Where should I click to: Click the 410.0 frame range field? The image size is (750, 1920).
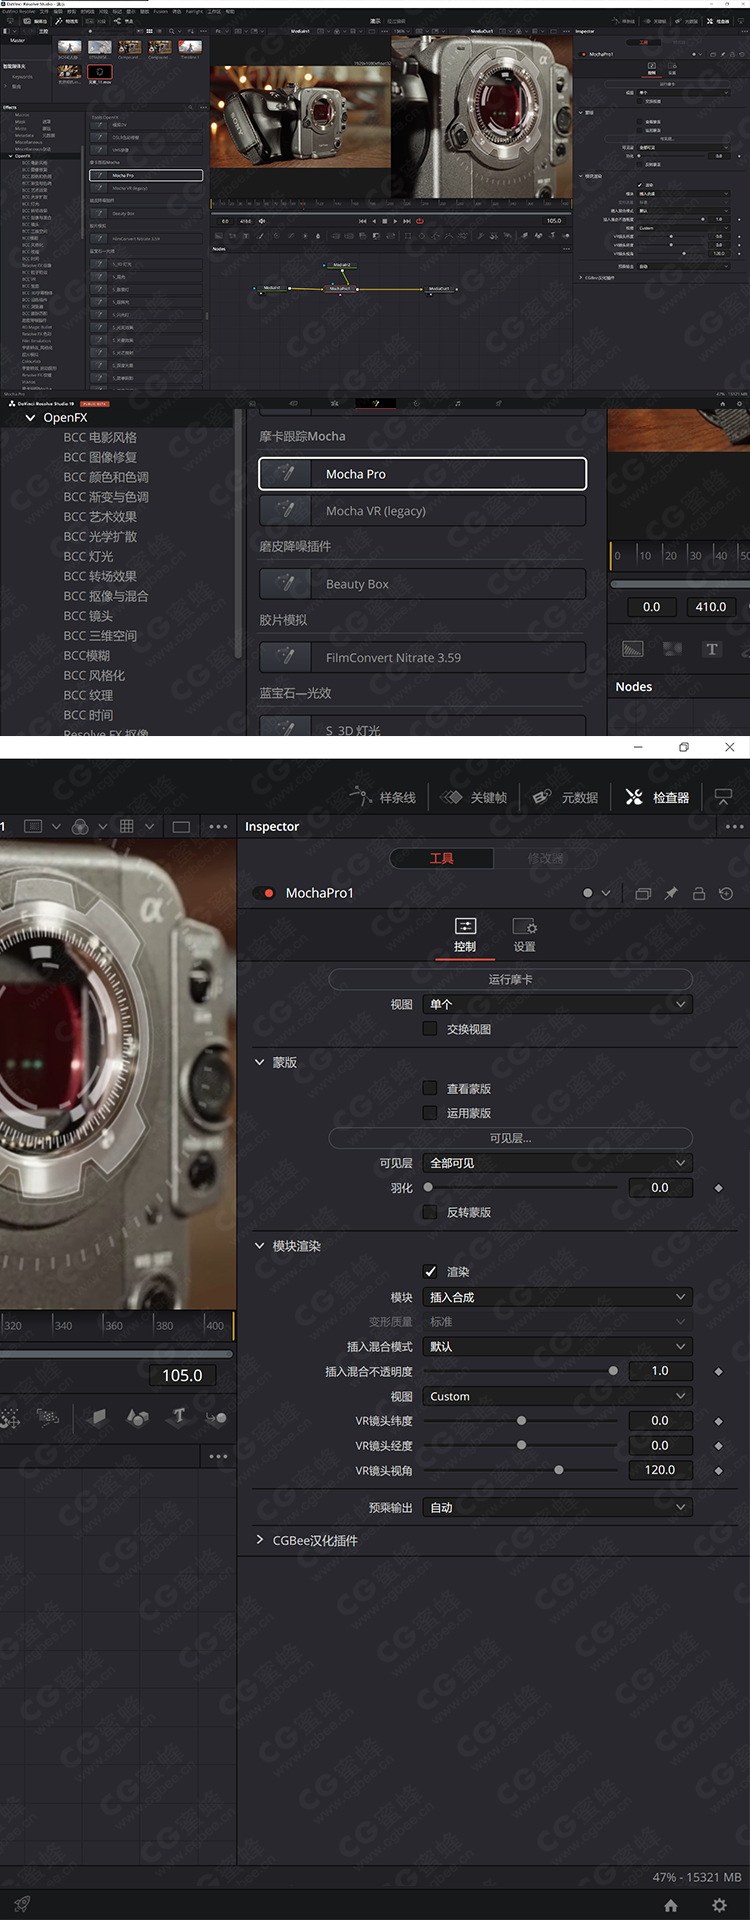(711, 607)
